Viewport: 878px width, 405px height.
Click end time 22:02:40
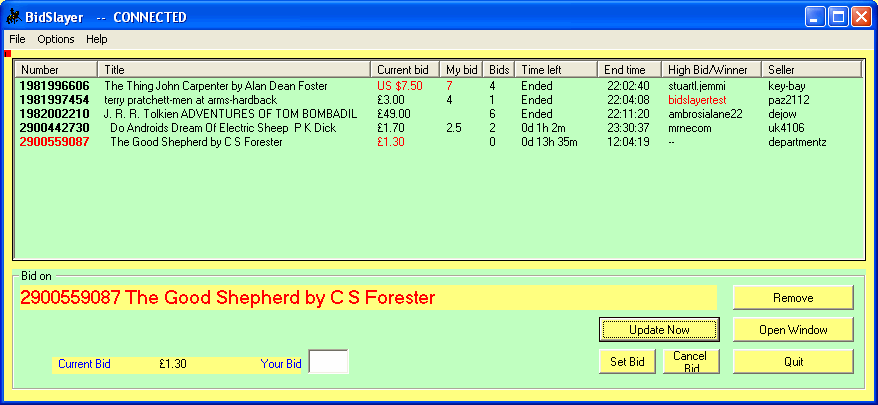tap(628, 86)
